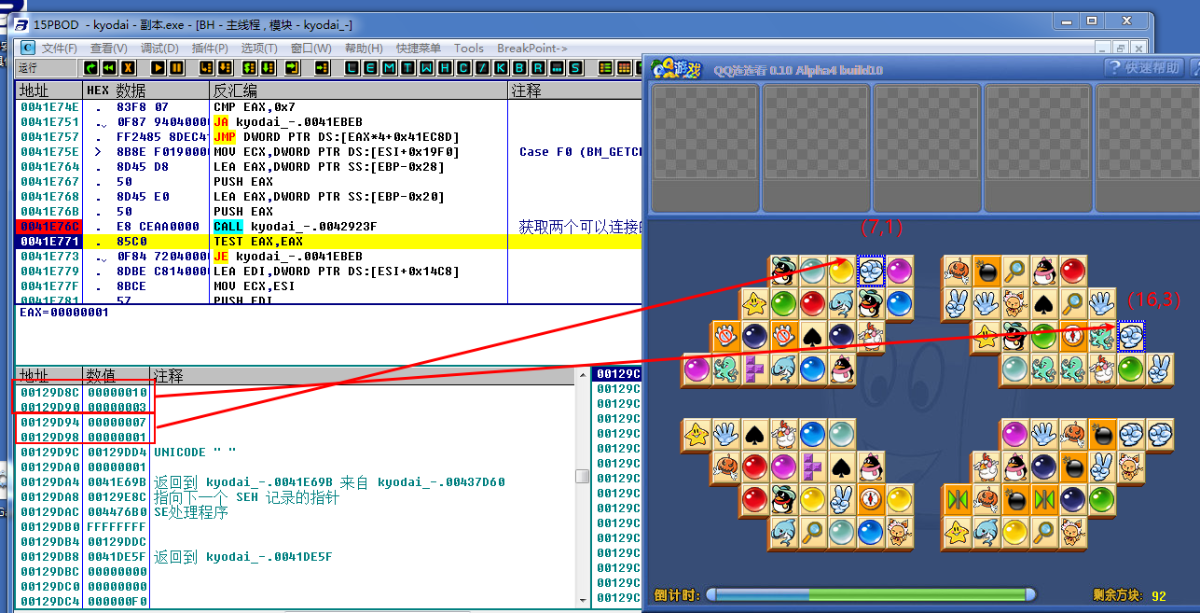Screen dimensions: 1200x613
Task: Pause execution with the pause icon
Action: (x=177, y=68)
